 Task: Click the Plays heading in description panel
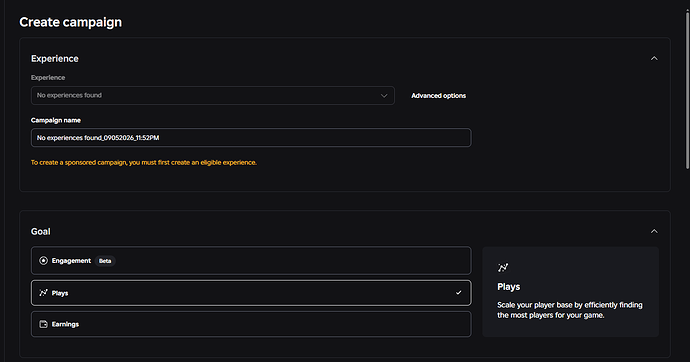[509, 287]
